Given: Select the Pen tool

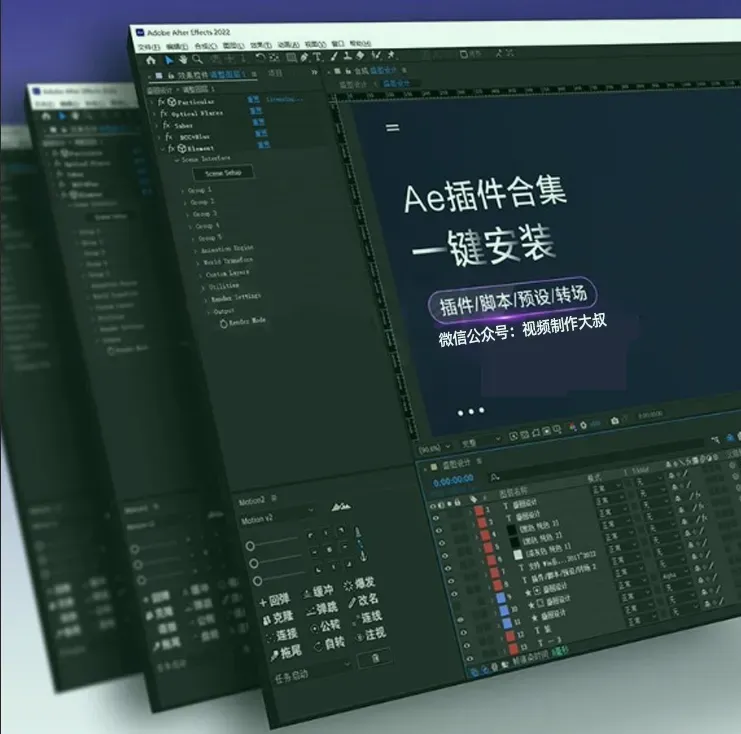Looking at the screenshot, I should coord(305,57).
